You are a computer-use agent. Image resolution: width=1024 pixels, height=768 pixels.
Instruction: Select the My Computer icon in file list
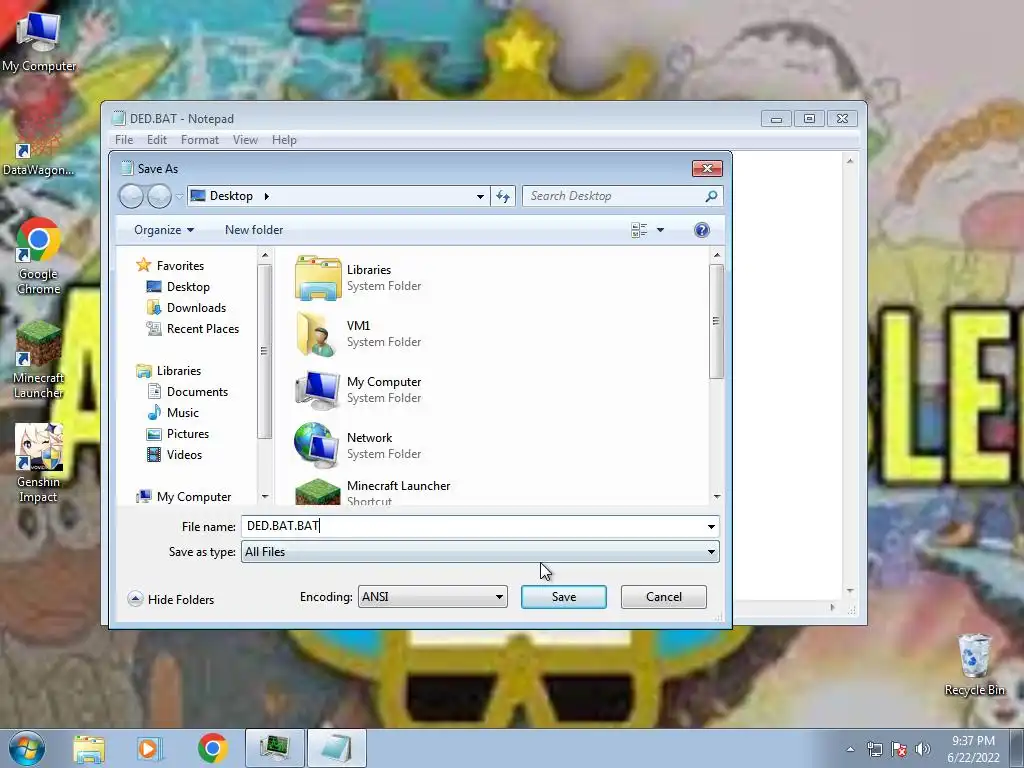pyautogui.click(x=317, y=390)
